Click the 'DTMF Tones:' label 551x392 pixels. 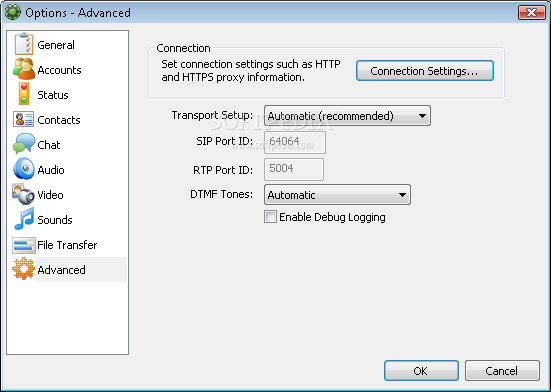[221, 194]
